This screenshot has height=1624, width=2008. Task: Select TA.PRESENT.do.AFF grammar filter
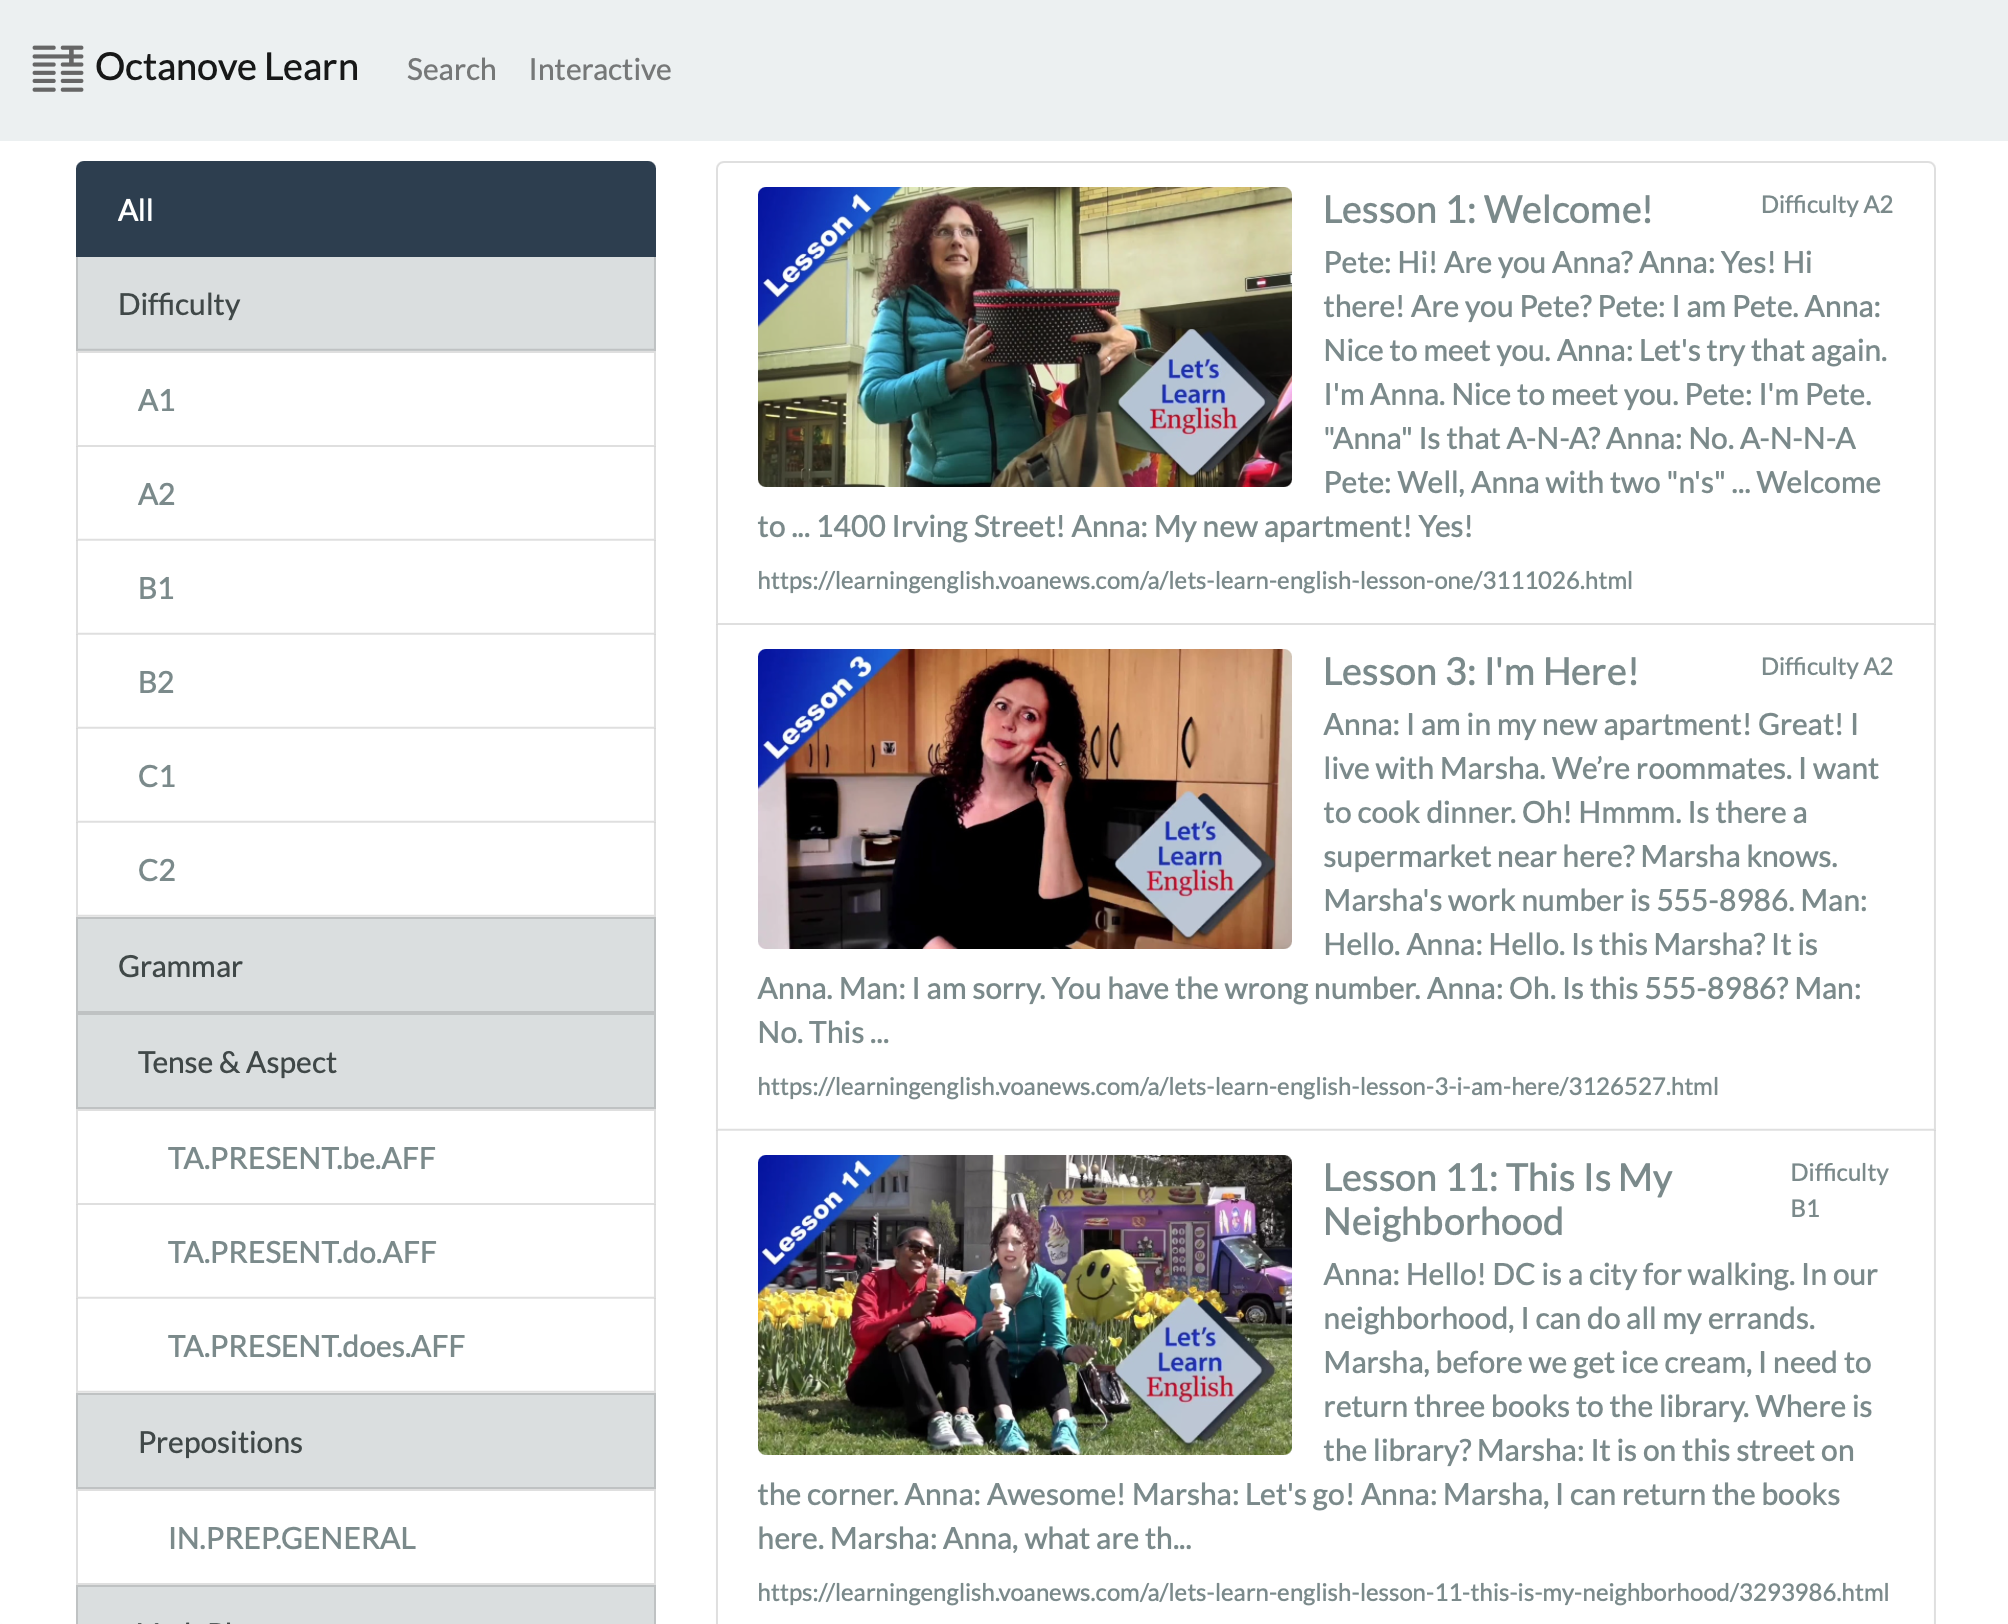[x=365, y=1252]
